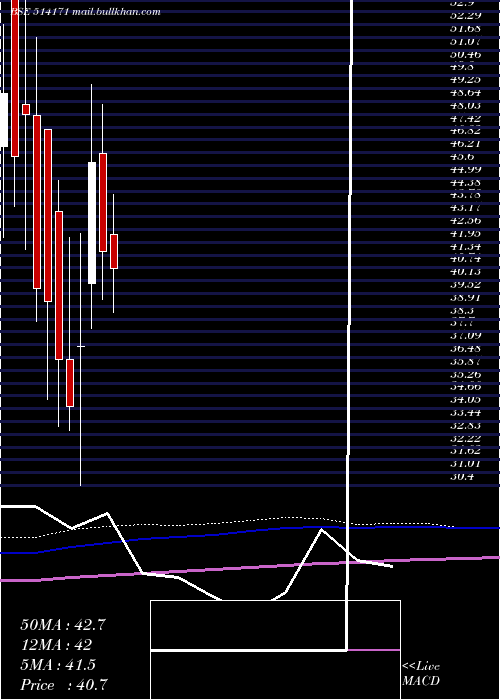500x700 pixels.
Task: Click the 41.95 price axis label
Action: (x=465, y=233)
